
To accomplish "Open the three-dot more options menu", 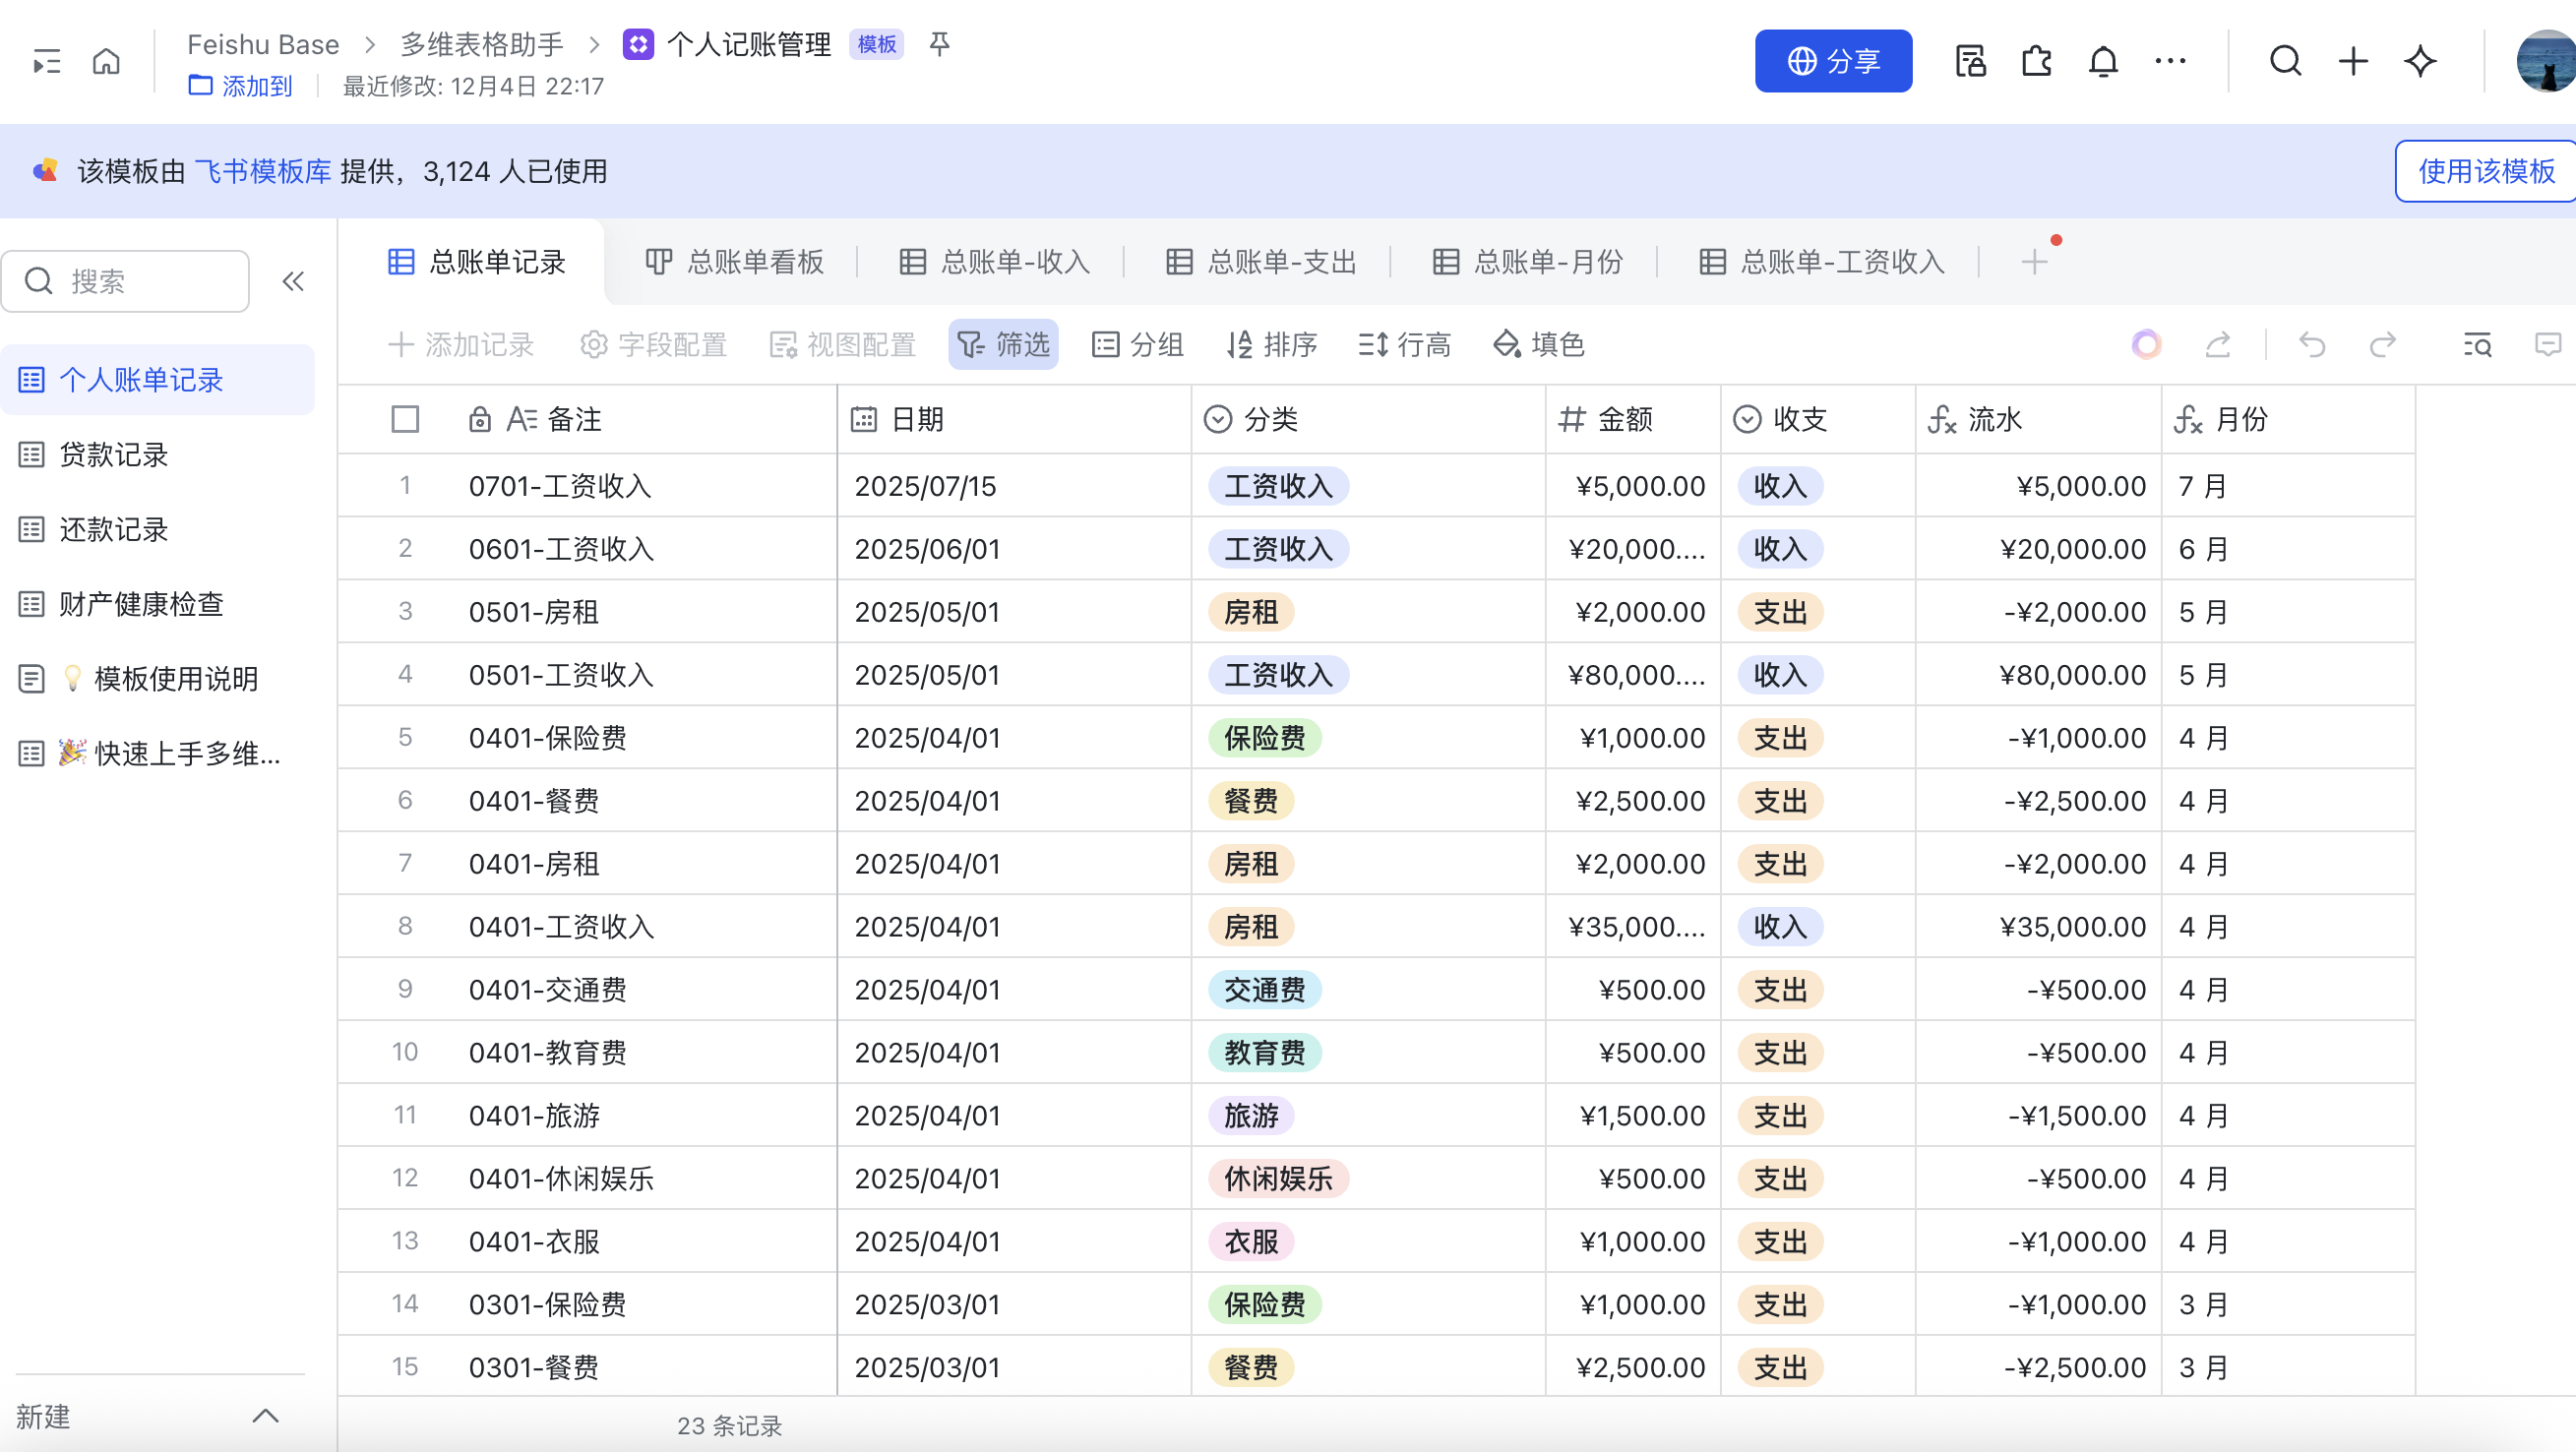I will coord(2170,62).
